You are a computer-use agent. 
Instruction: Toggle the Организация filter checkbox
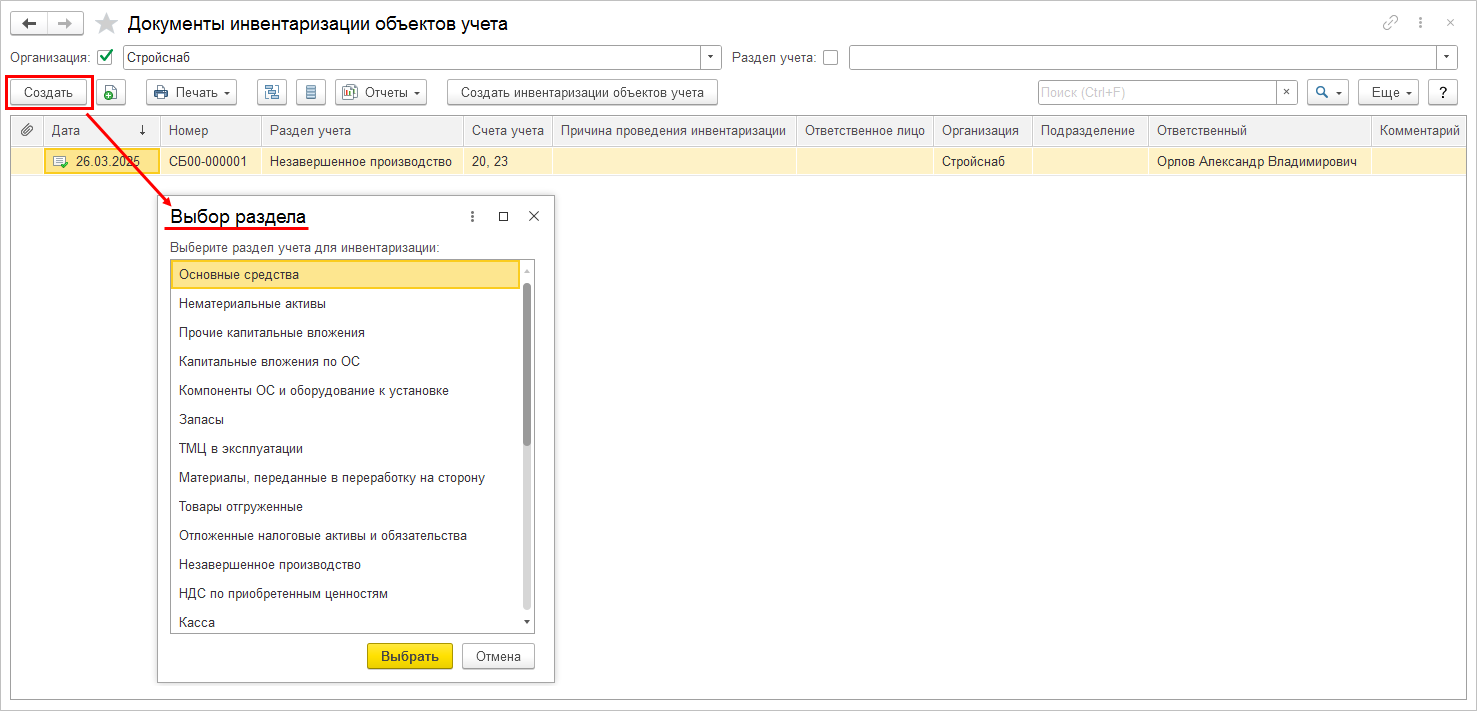tap(105, 57)
